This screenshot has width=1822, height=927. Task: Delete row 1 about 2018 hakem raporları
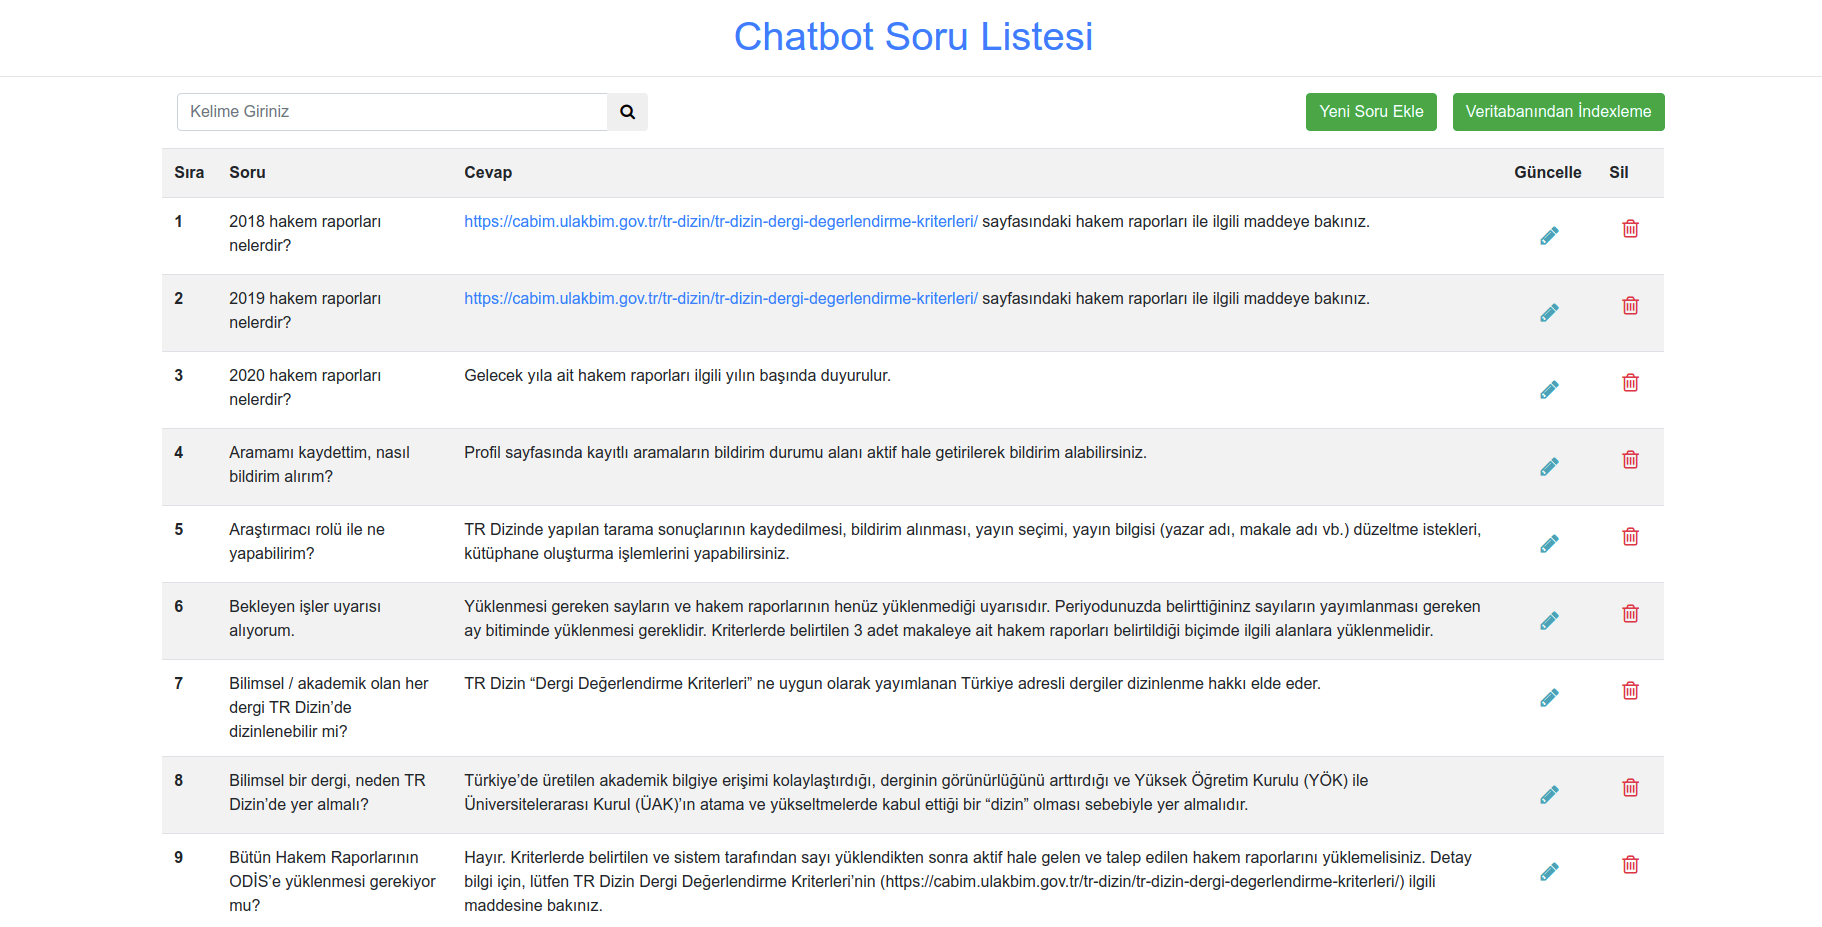pyautogui.click(x=1630, y=229)
